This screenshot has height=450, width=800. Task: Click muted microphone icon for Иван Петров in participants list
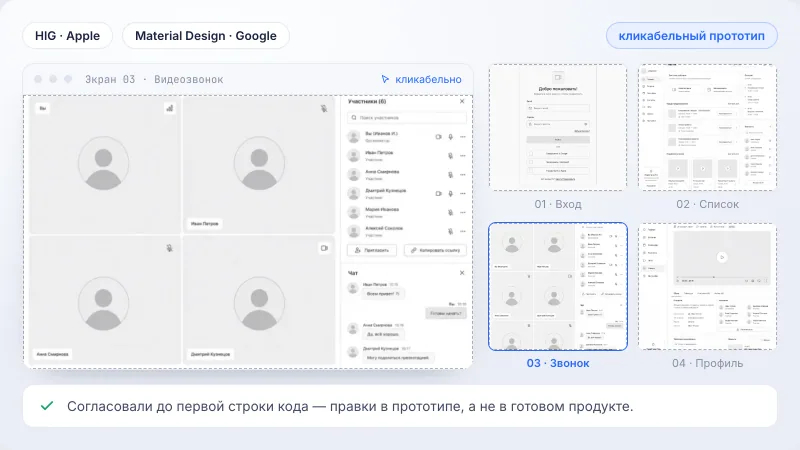pyautogui.click(x=451, y=156)
